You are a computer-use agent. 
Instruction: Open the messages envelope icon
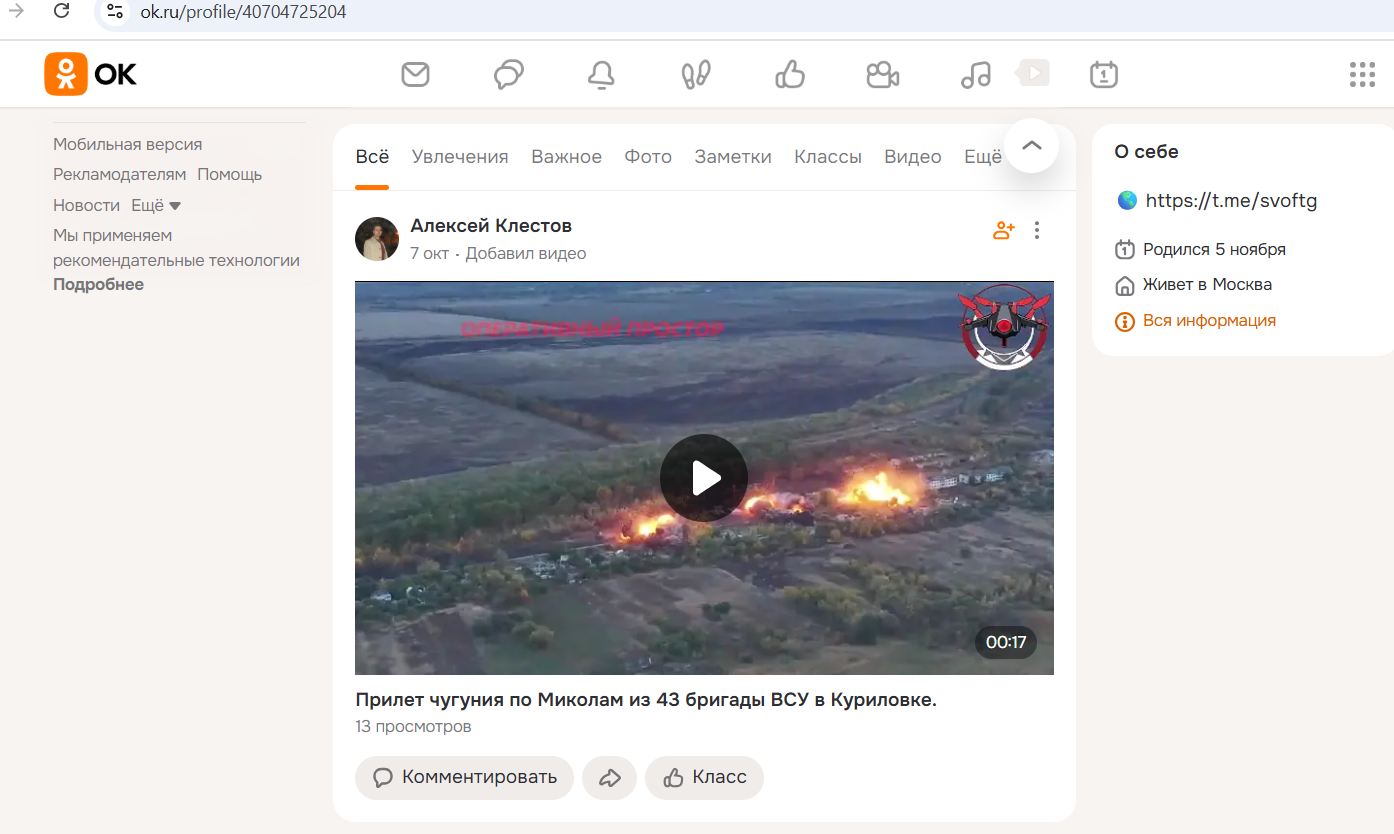(415, 74)
